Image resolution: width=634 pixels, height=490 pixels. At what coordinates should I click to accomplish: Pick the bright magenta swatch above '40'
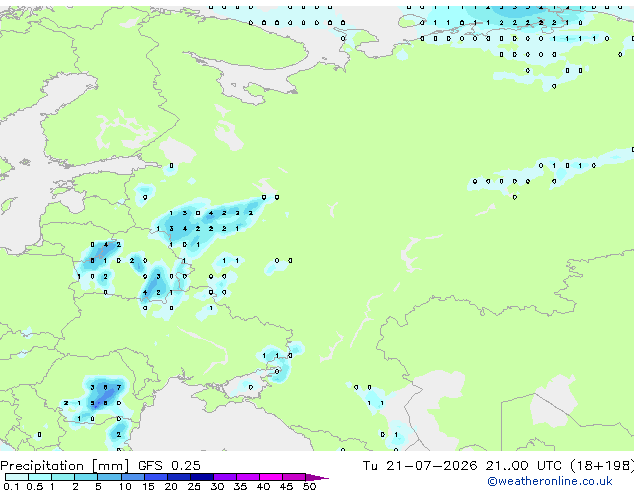(x=271, y=477)
